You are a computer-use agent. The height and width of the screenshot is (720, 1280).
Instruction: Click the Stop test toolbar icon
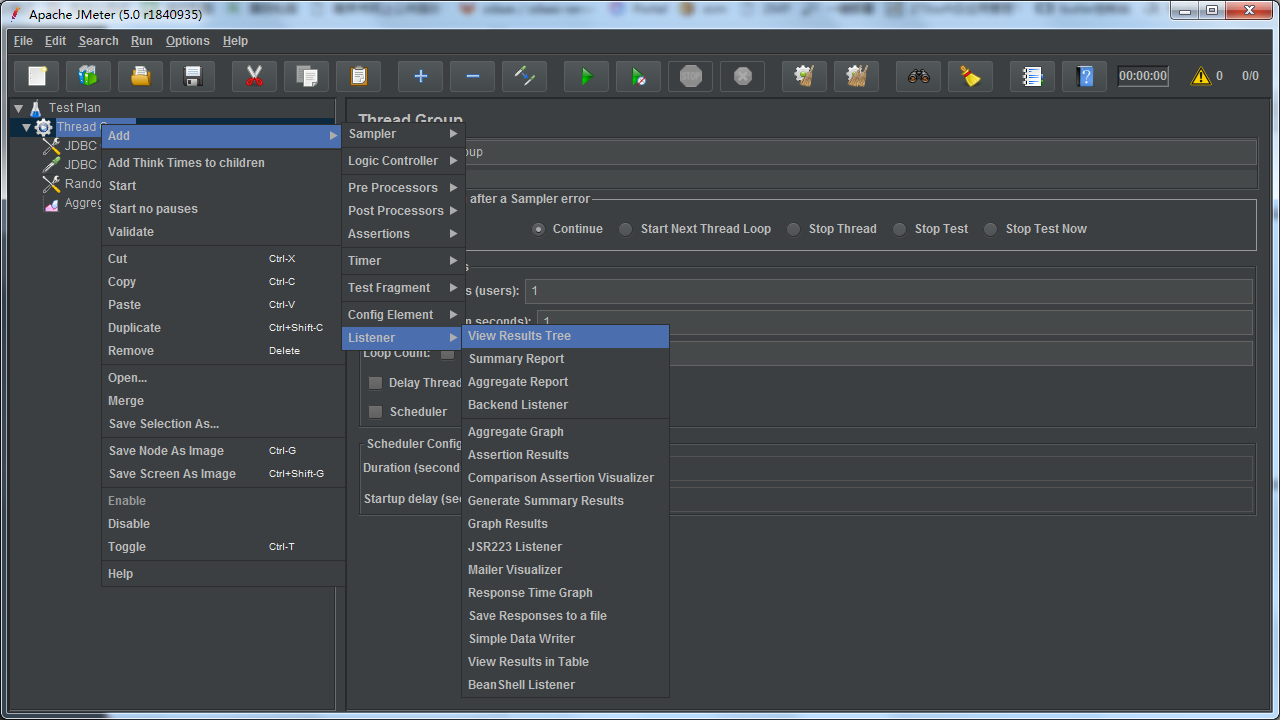tap(691, 76)
